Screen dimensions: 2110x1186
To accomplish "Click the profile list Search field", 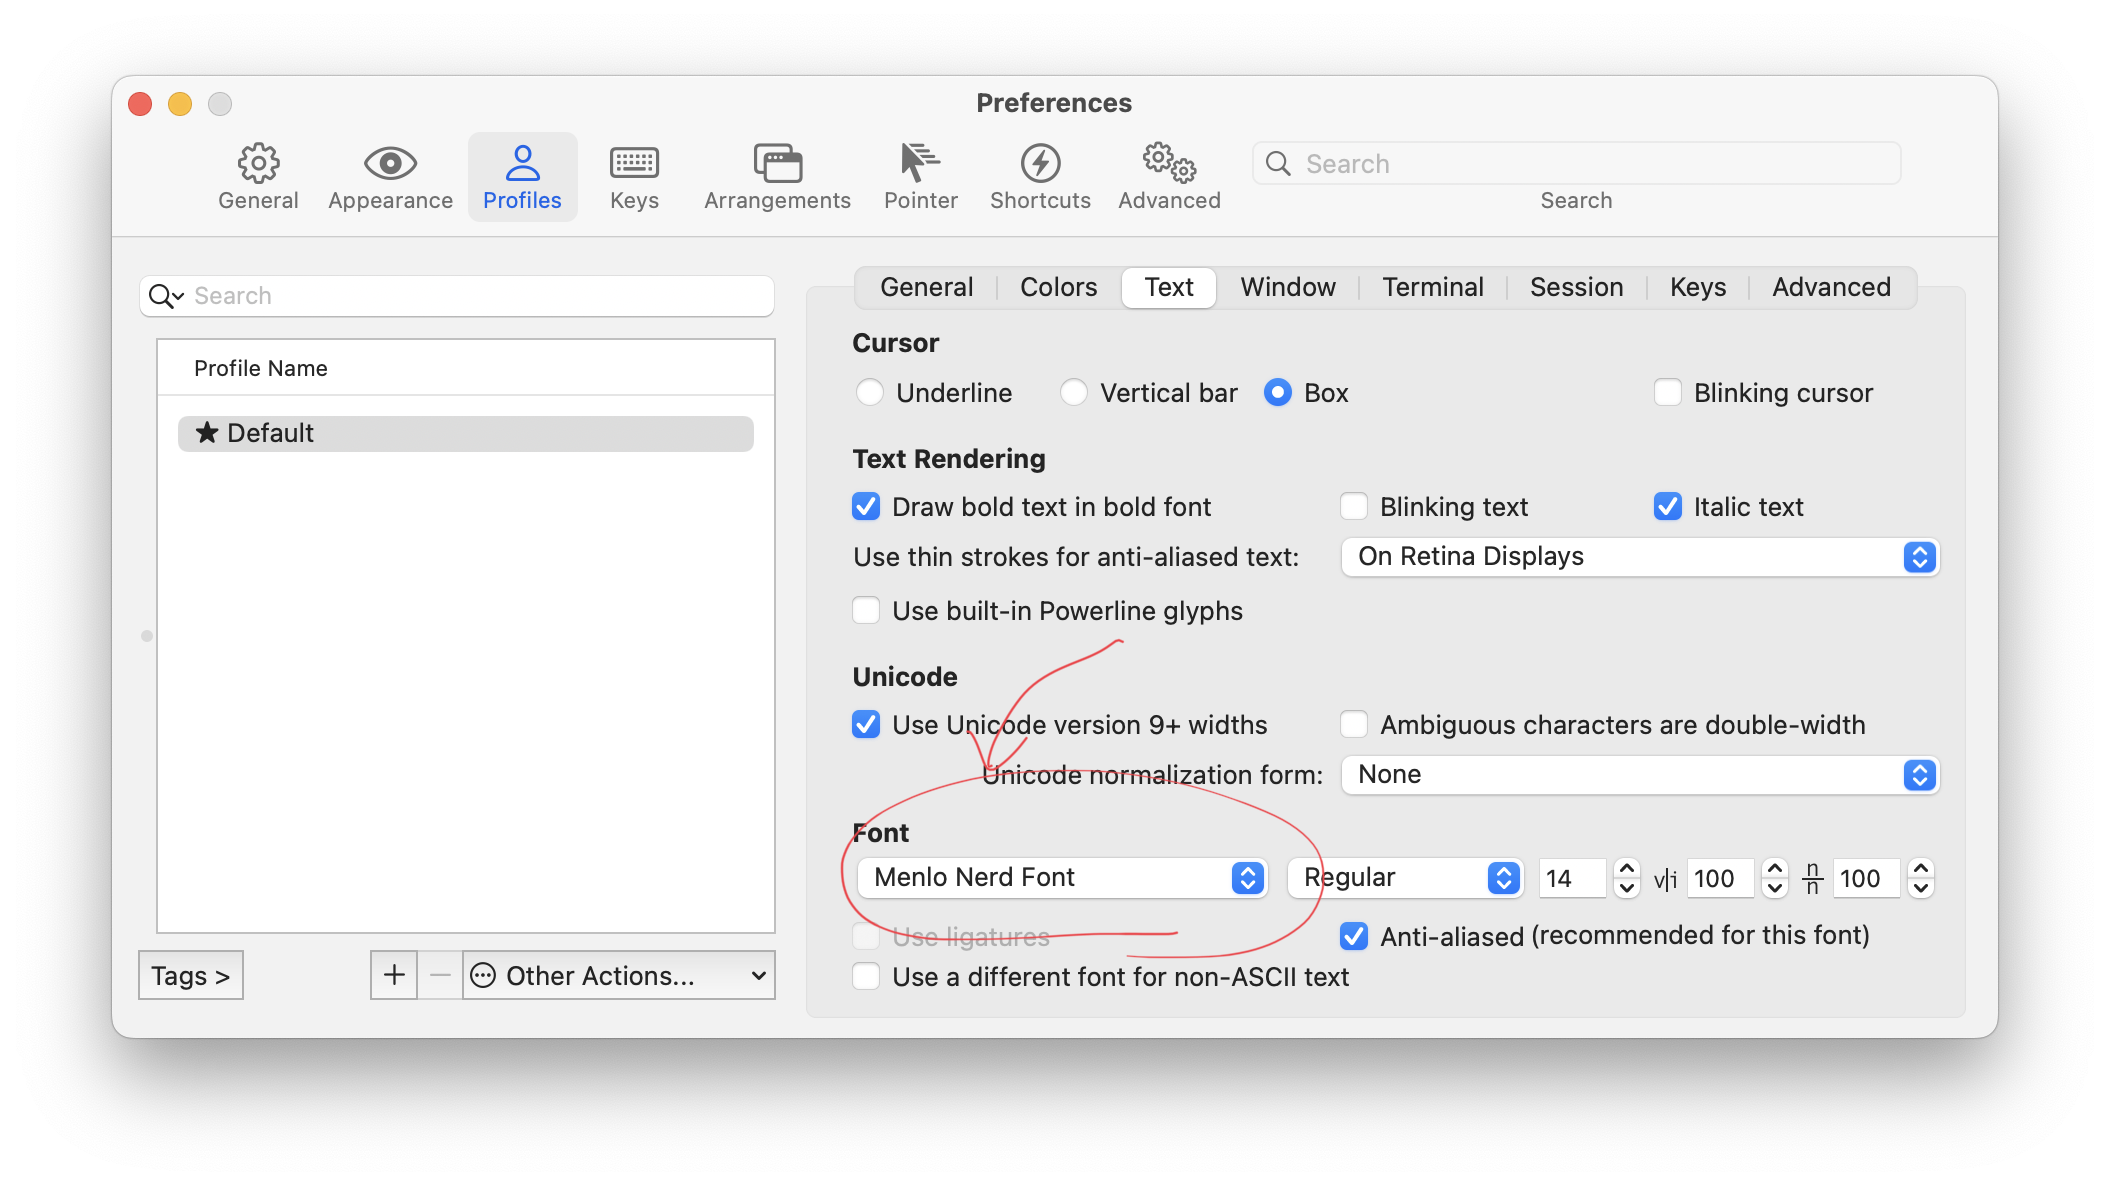I will (x=470, y=296).
